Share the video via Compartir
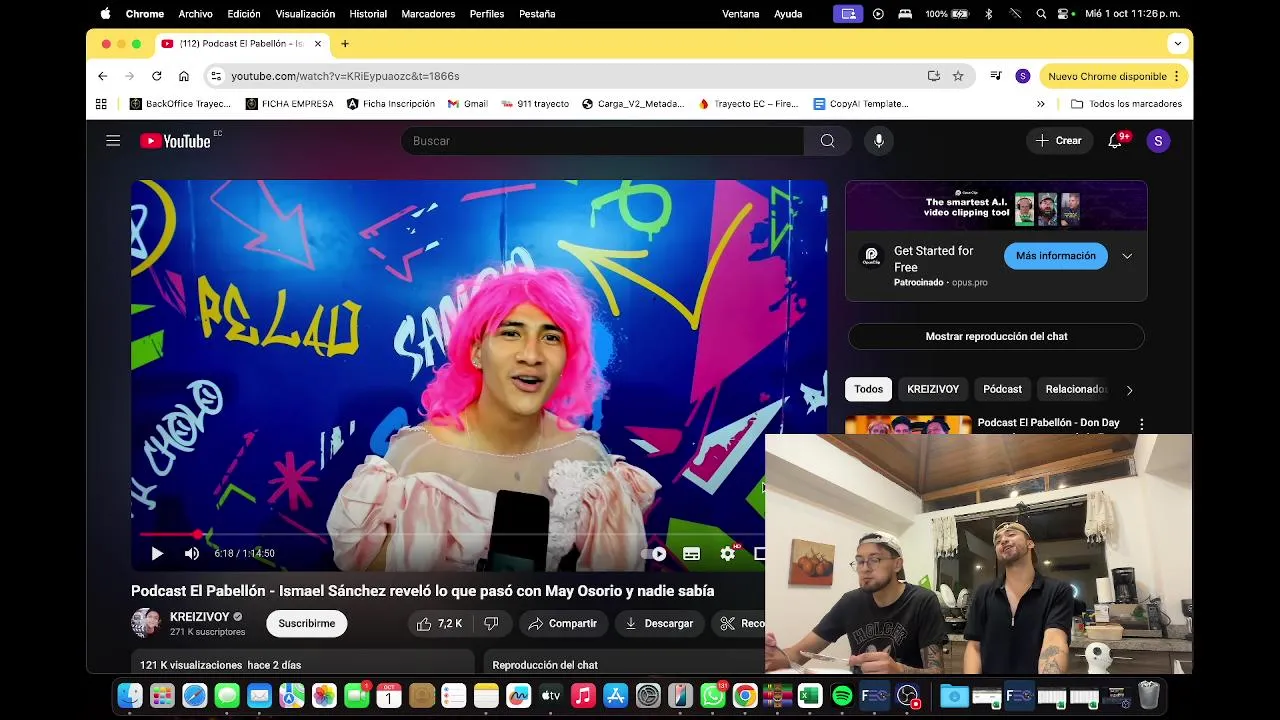 562,623
